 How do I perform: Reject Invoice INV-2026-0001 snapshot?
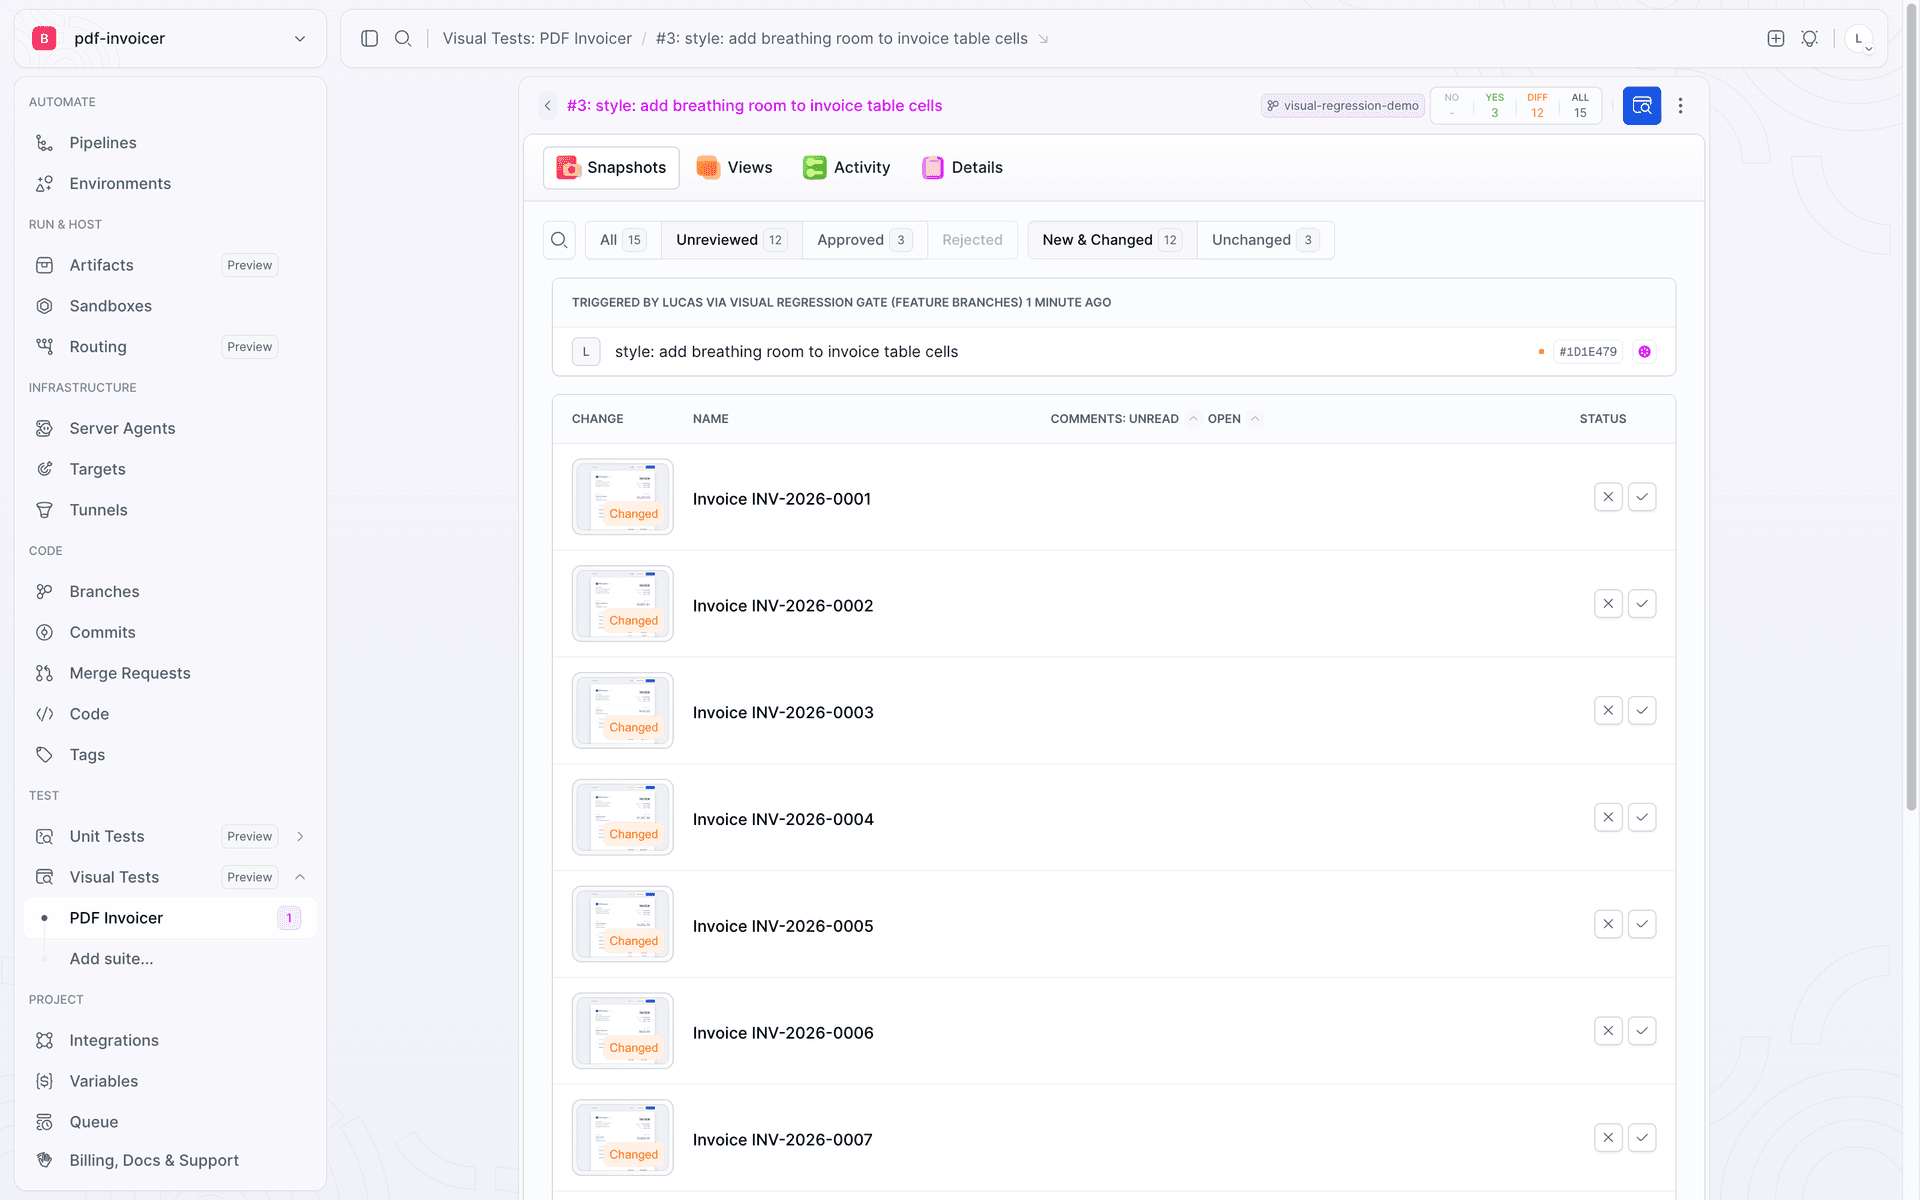coord(1608,497)
